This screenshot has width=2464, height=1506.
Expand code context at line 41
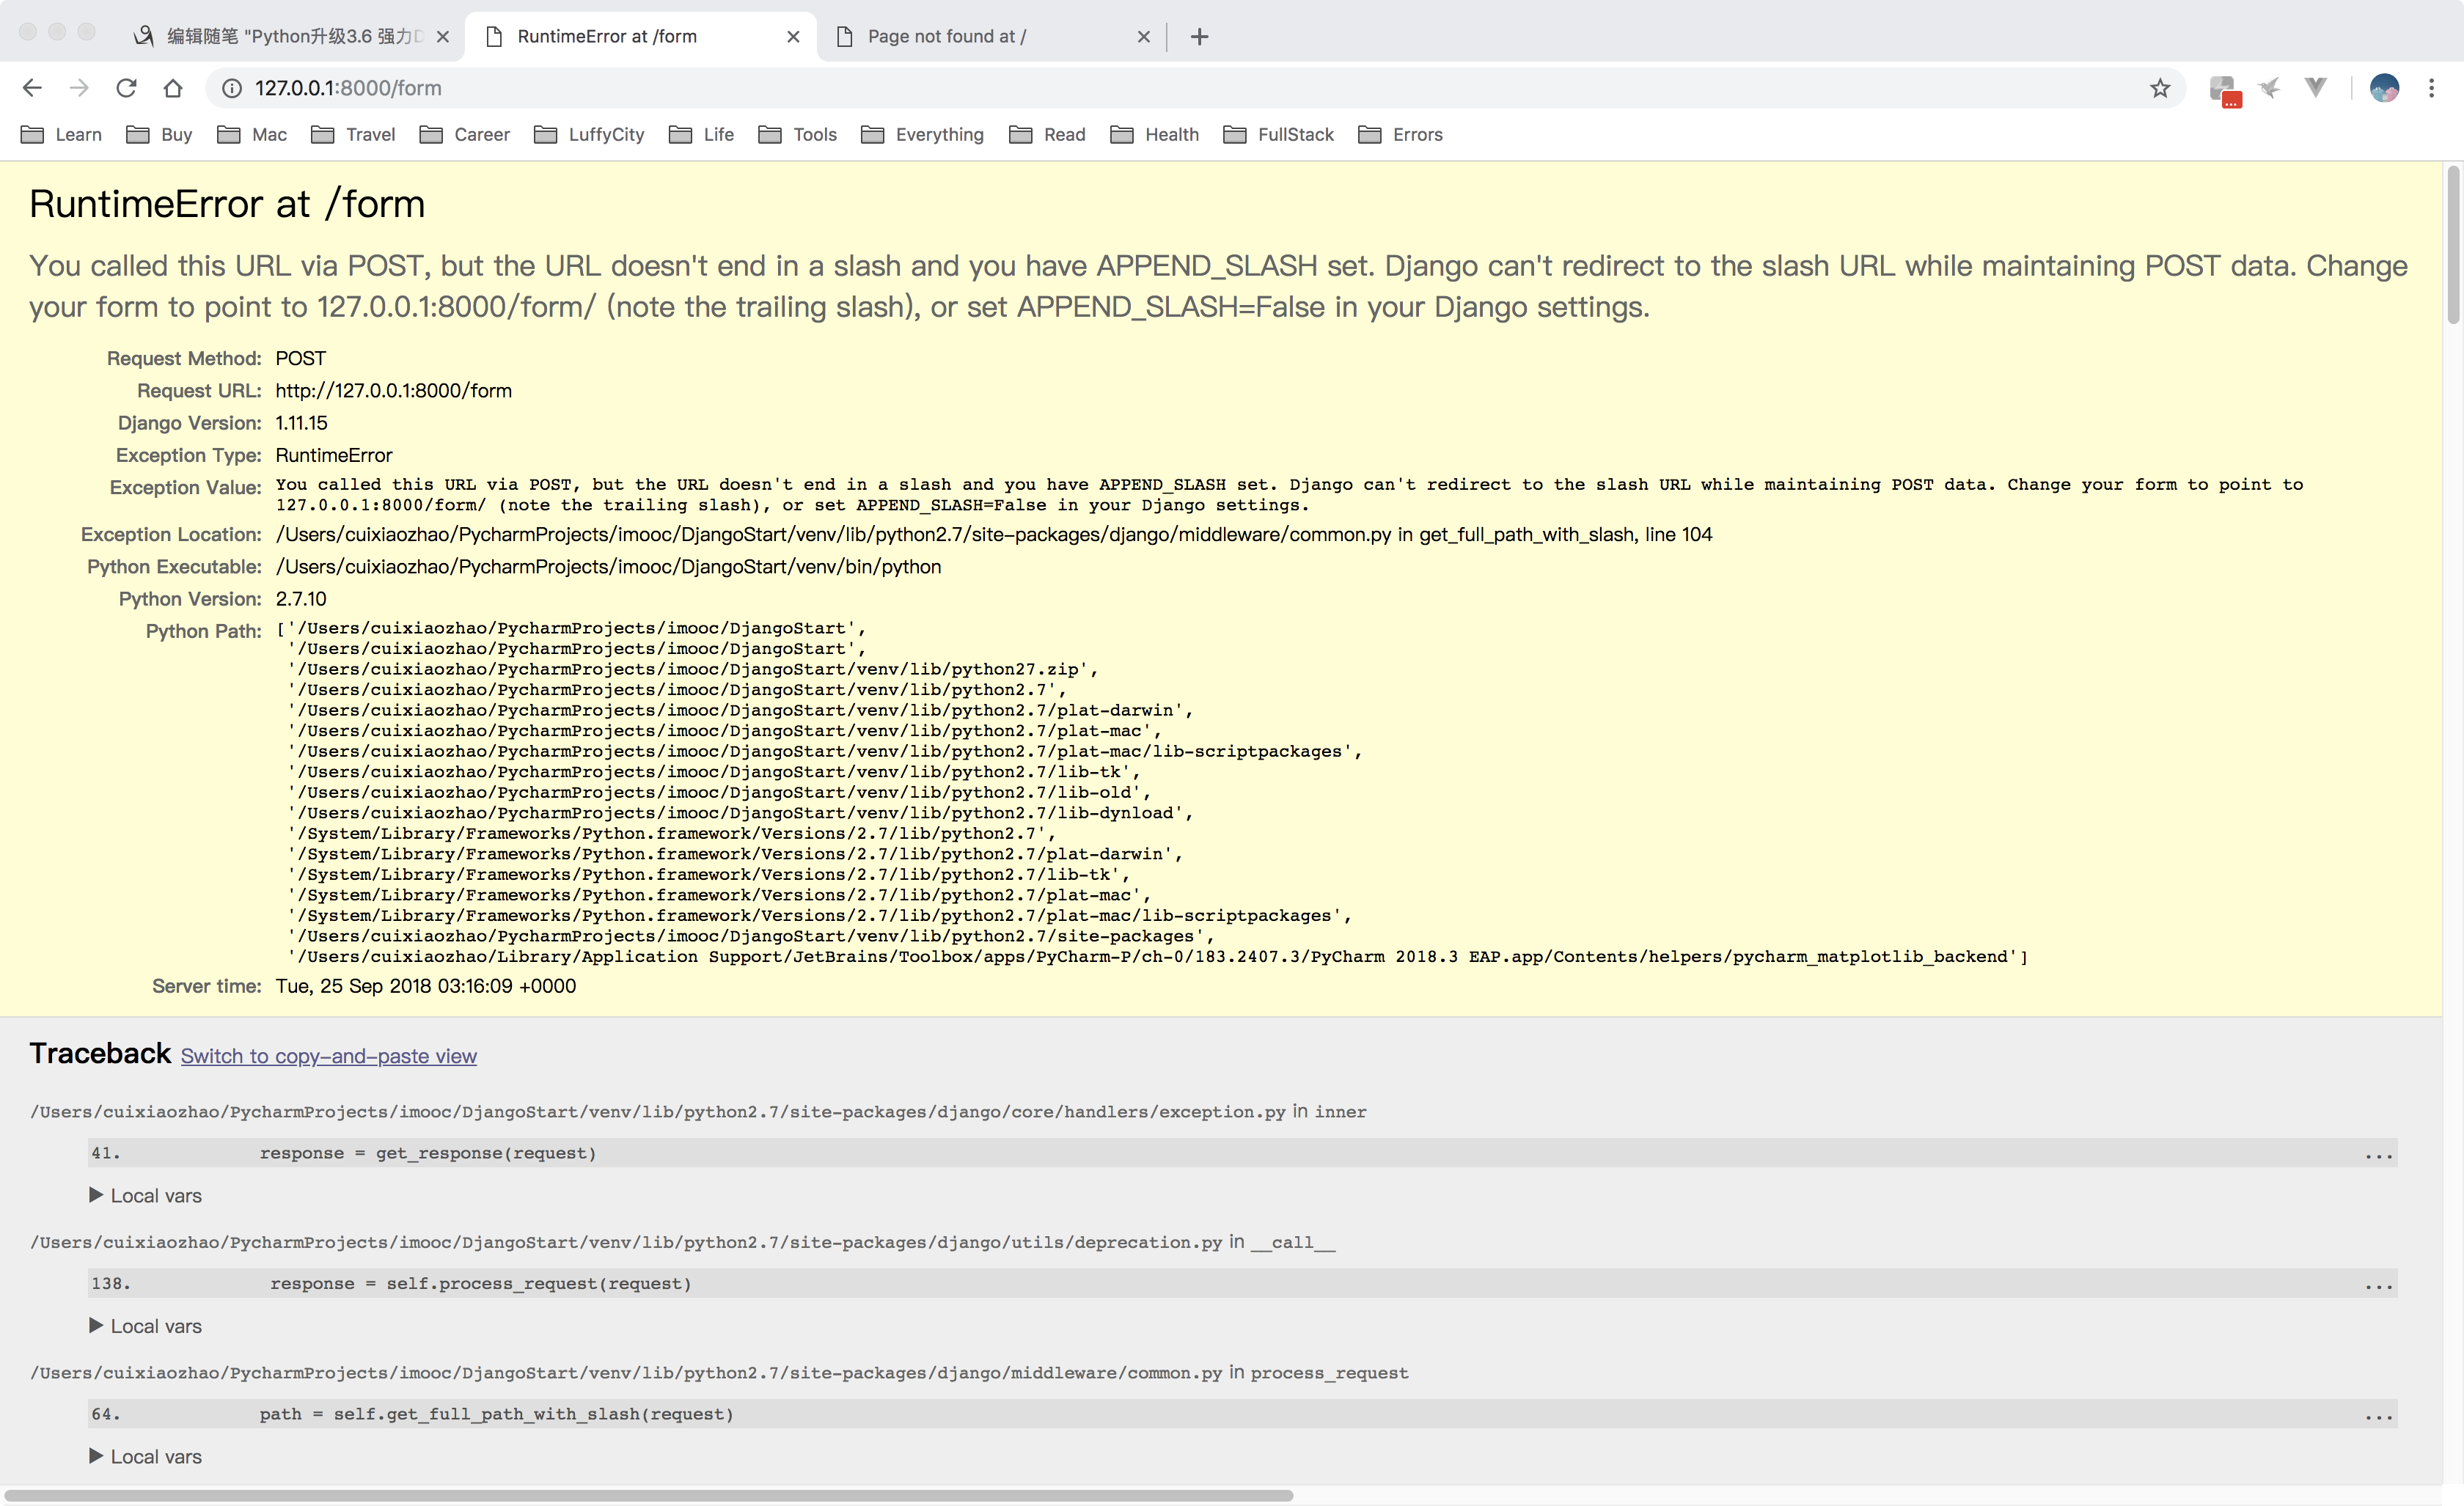pos(2378,1154)
